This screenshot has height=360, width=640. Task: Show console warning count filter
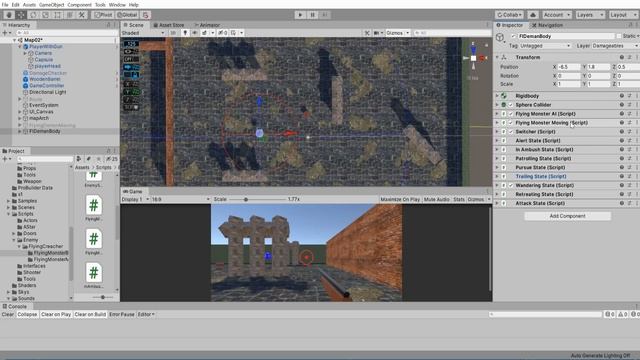coord(622,314)
